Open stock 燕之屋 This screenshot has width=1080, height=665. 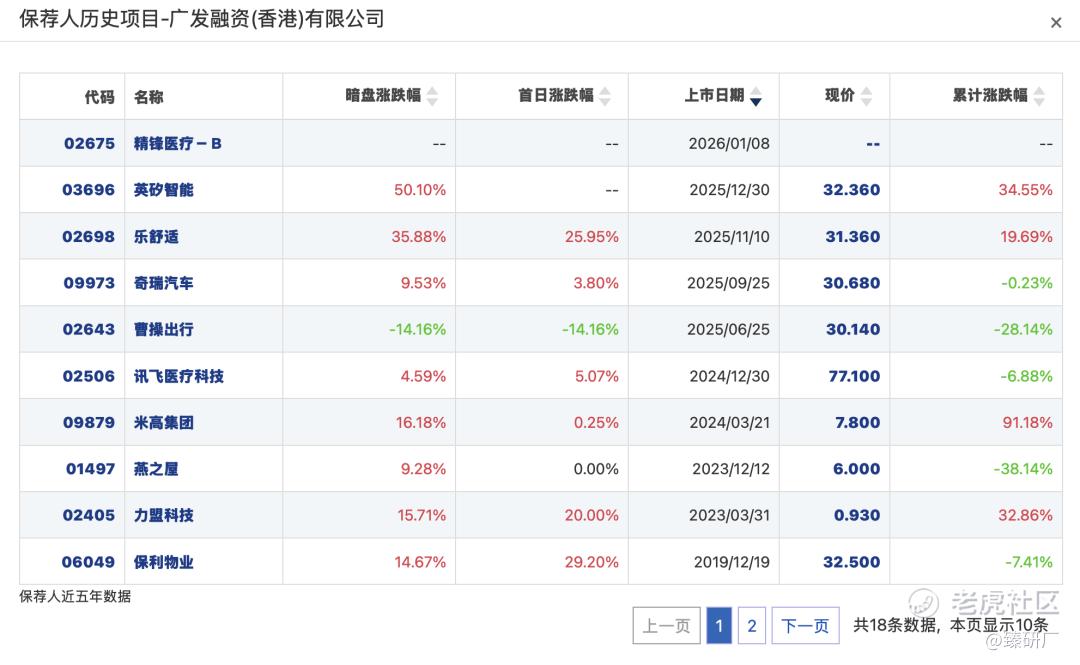(156, 469)
